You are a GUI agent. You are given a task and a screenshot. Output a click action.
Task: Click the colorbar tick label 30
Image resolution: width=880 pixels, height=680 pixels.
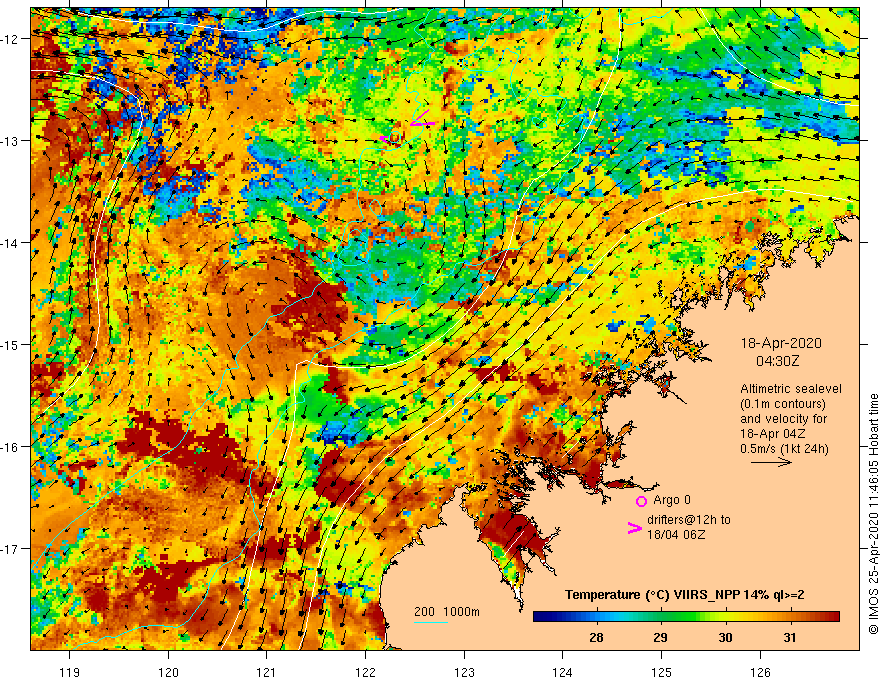[726, 637]
